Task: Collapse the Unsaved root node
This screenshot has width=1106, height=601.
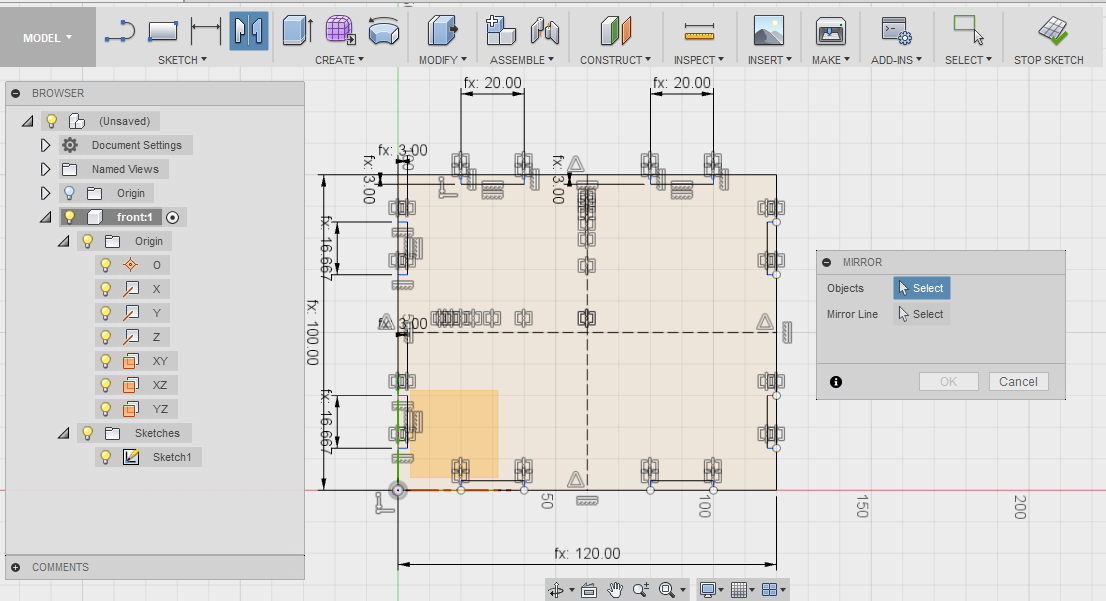Action: tap(28, 121)
